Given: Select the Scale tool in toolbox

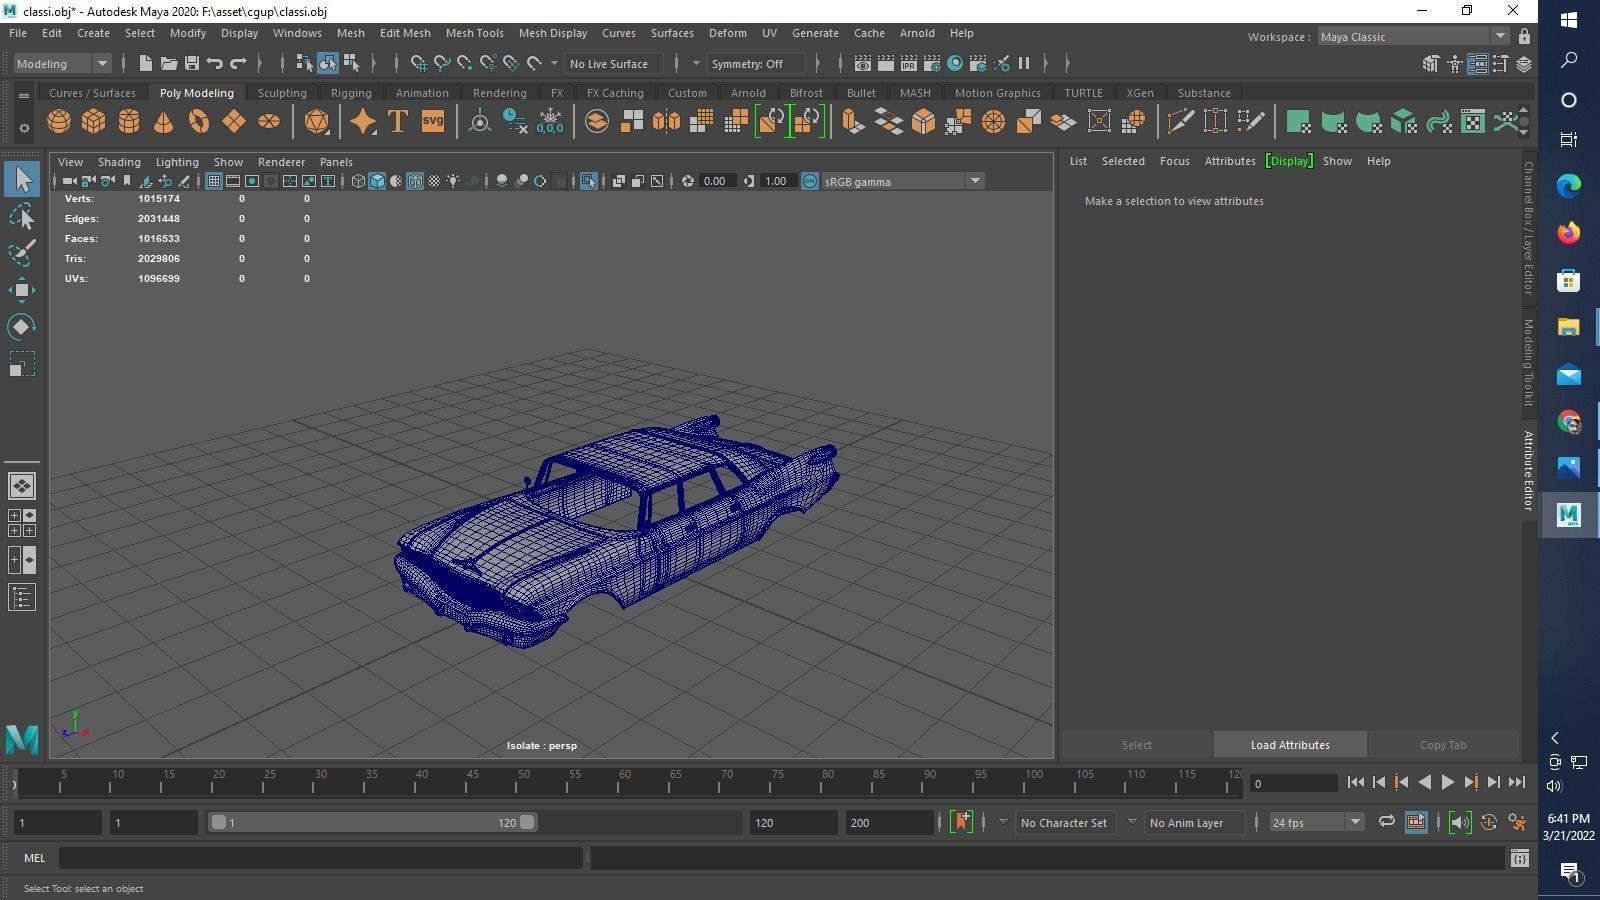Looking at the screenshot, I should tap(22, 364).
